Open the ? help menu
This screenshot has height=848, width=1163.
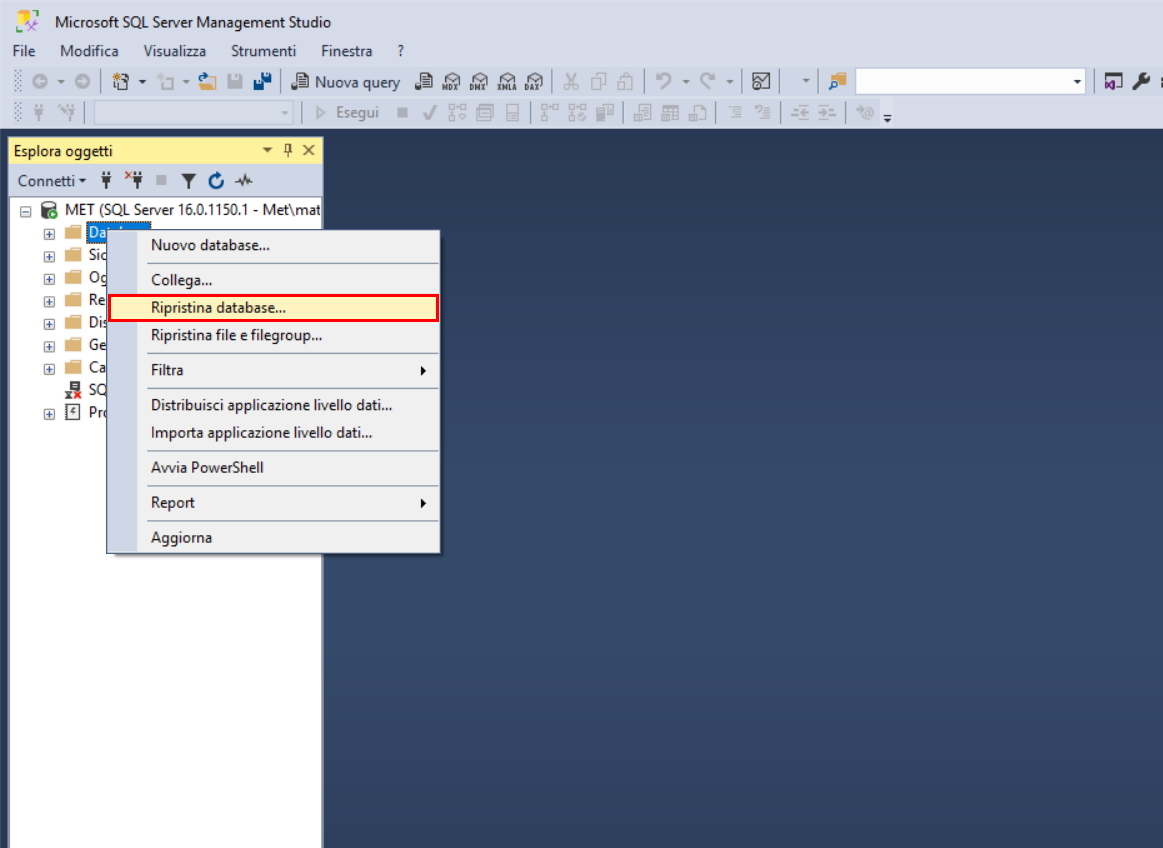coord(401,51)
